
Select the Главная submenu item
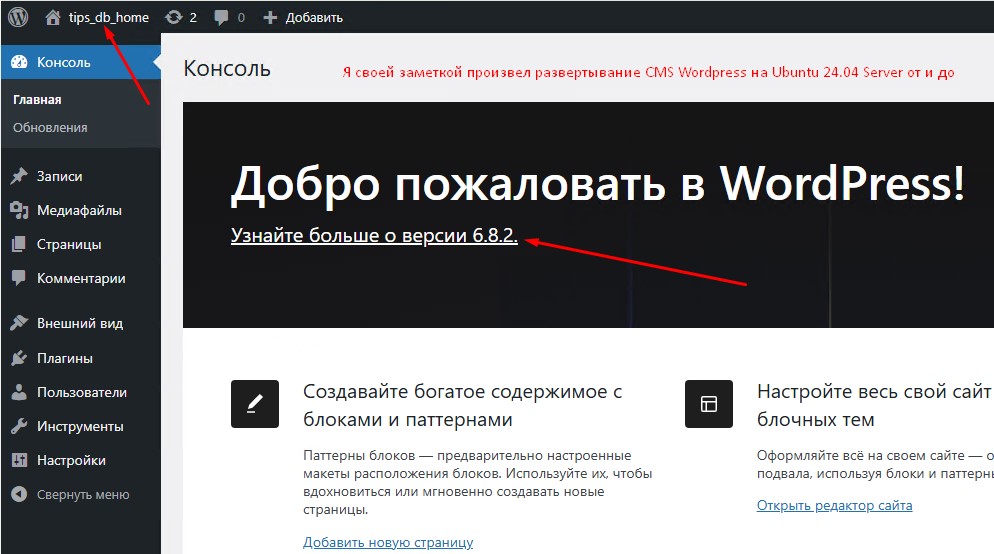pyautogui.click(x=37, y=100)
